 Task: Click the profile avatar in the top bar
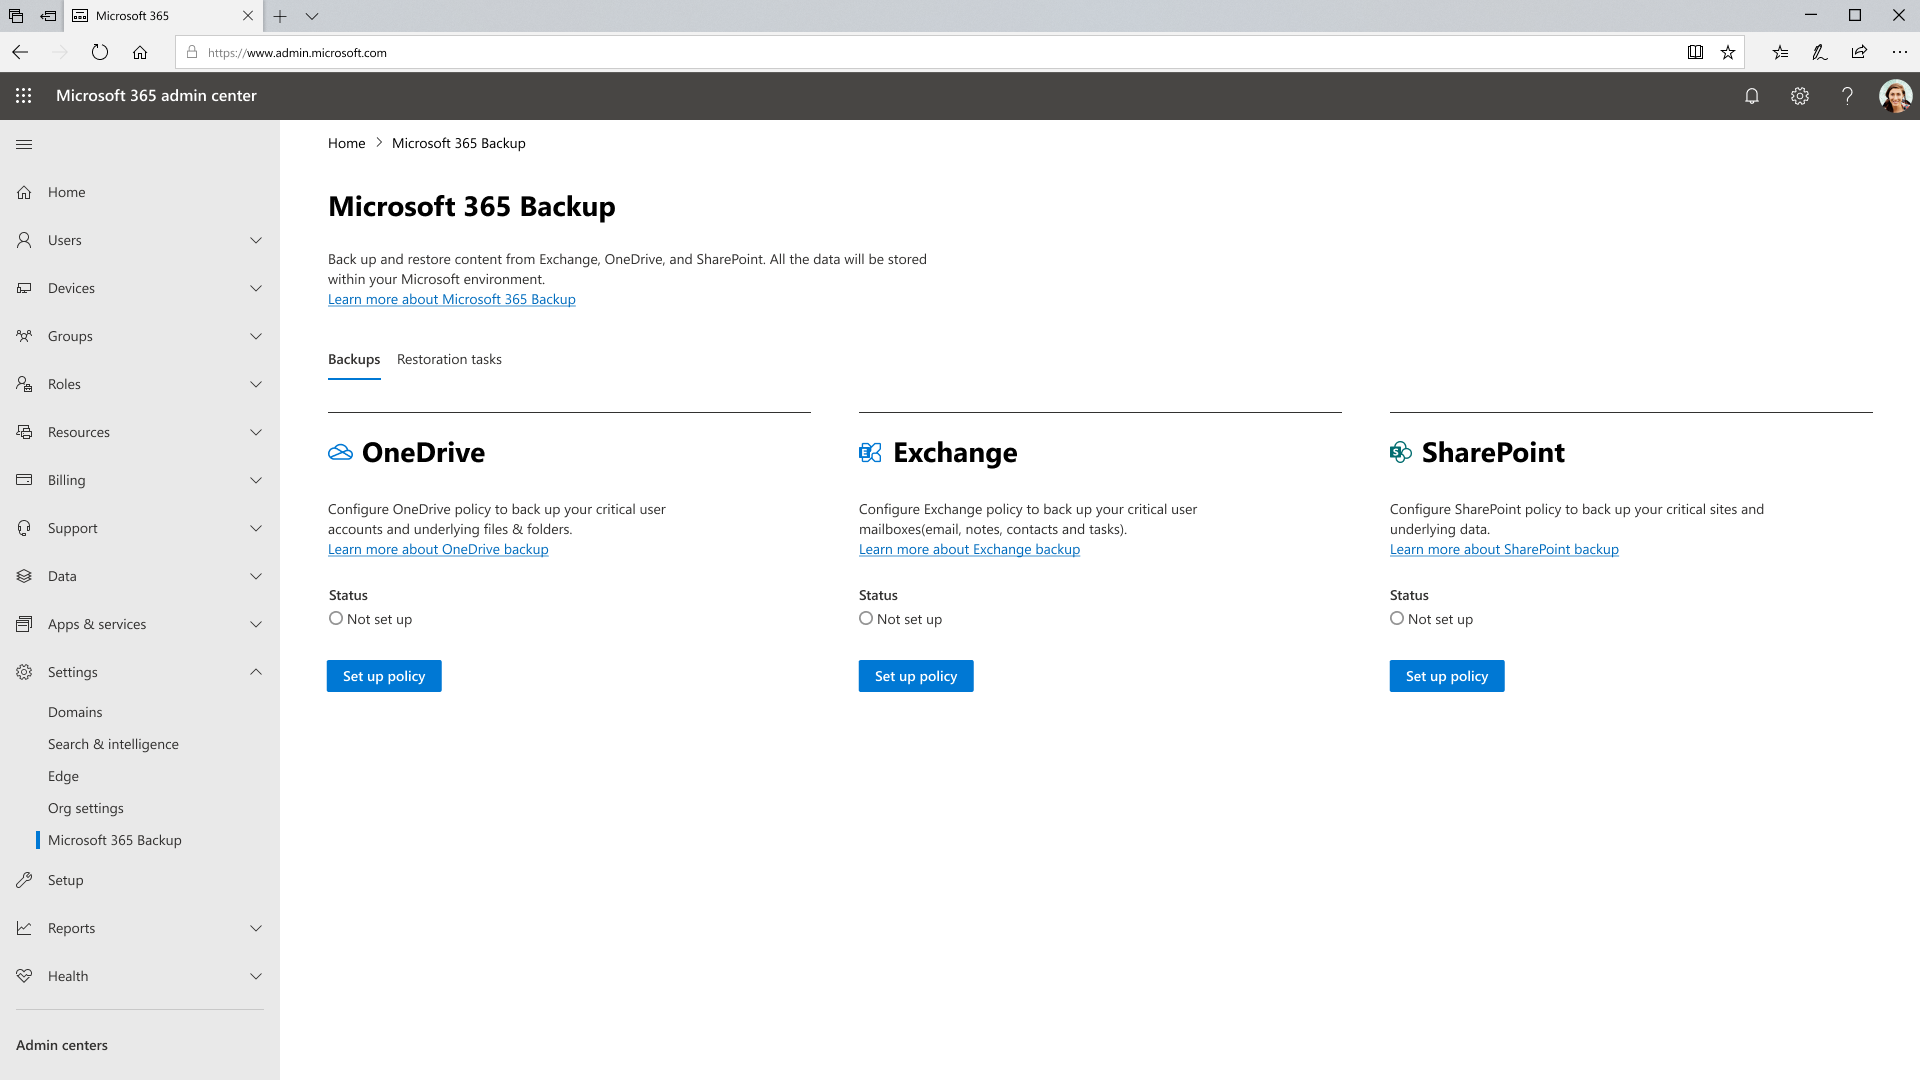pos(1895,95)
